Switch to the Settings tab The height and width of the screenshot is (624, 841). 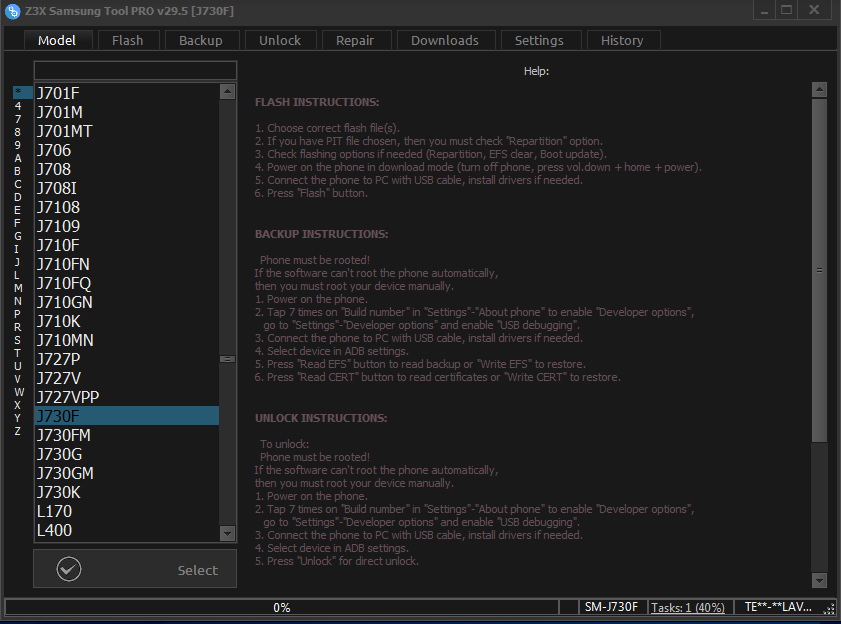pos(539,40)
